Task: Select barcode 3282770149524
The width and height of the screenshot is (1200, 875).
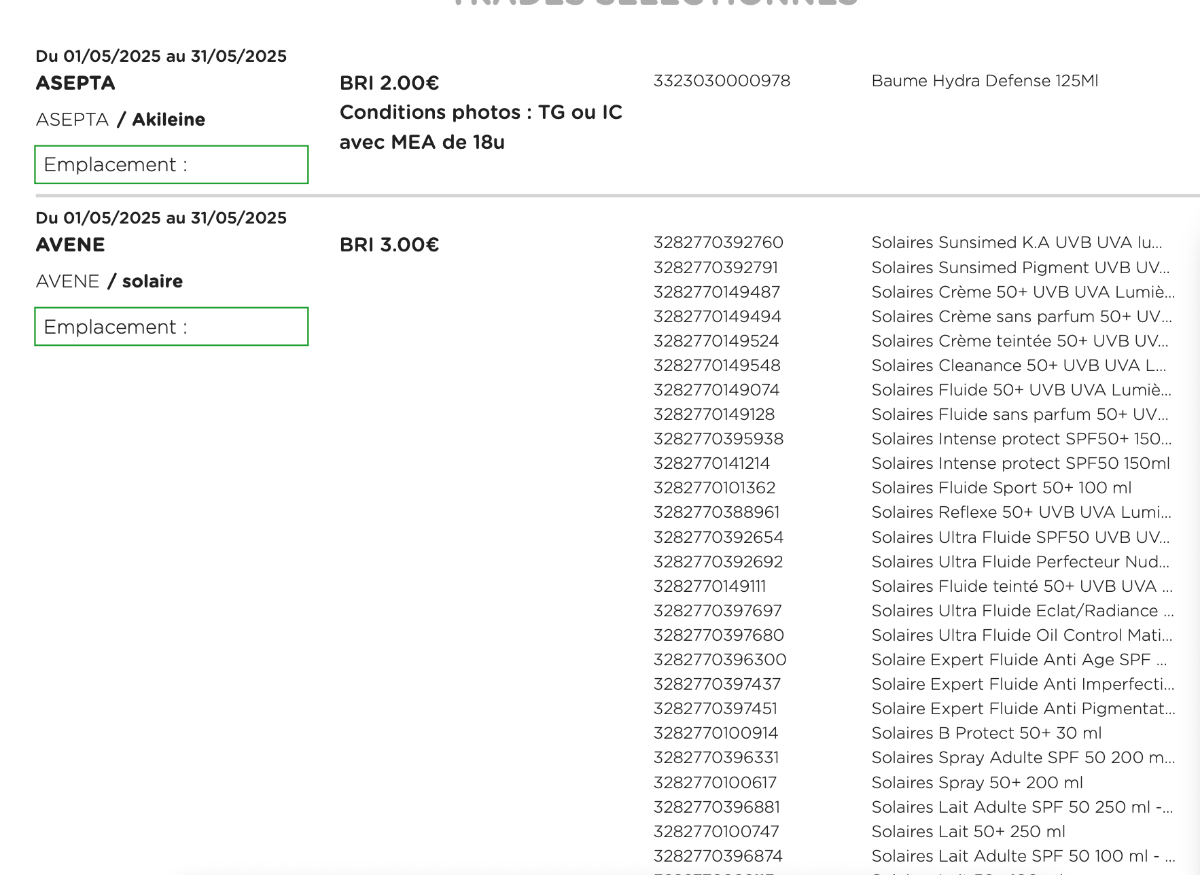Action: [716, 341]
